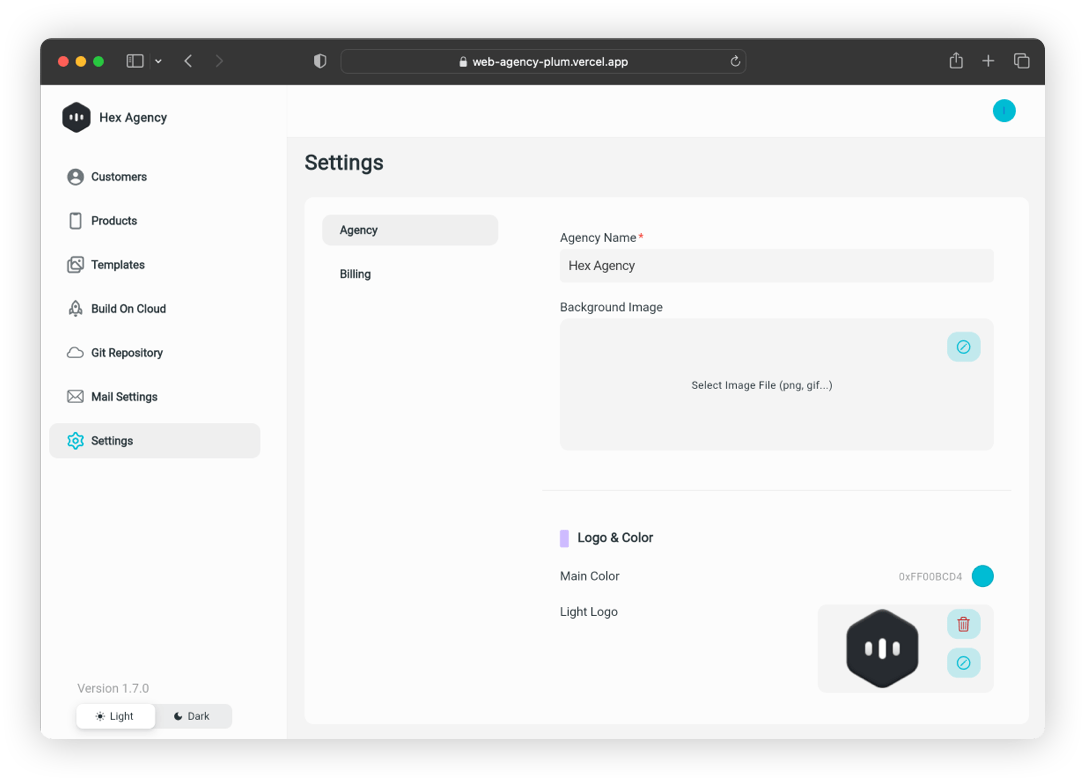The width and height of the screenshot is (1085, 781).
Task: Delete the Light Logo with trash icon
Action: coord(963,623)
